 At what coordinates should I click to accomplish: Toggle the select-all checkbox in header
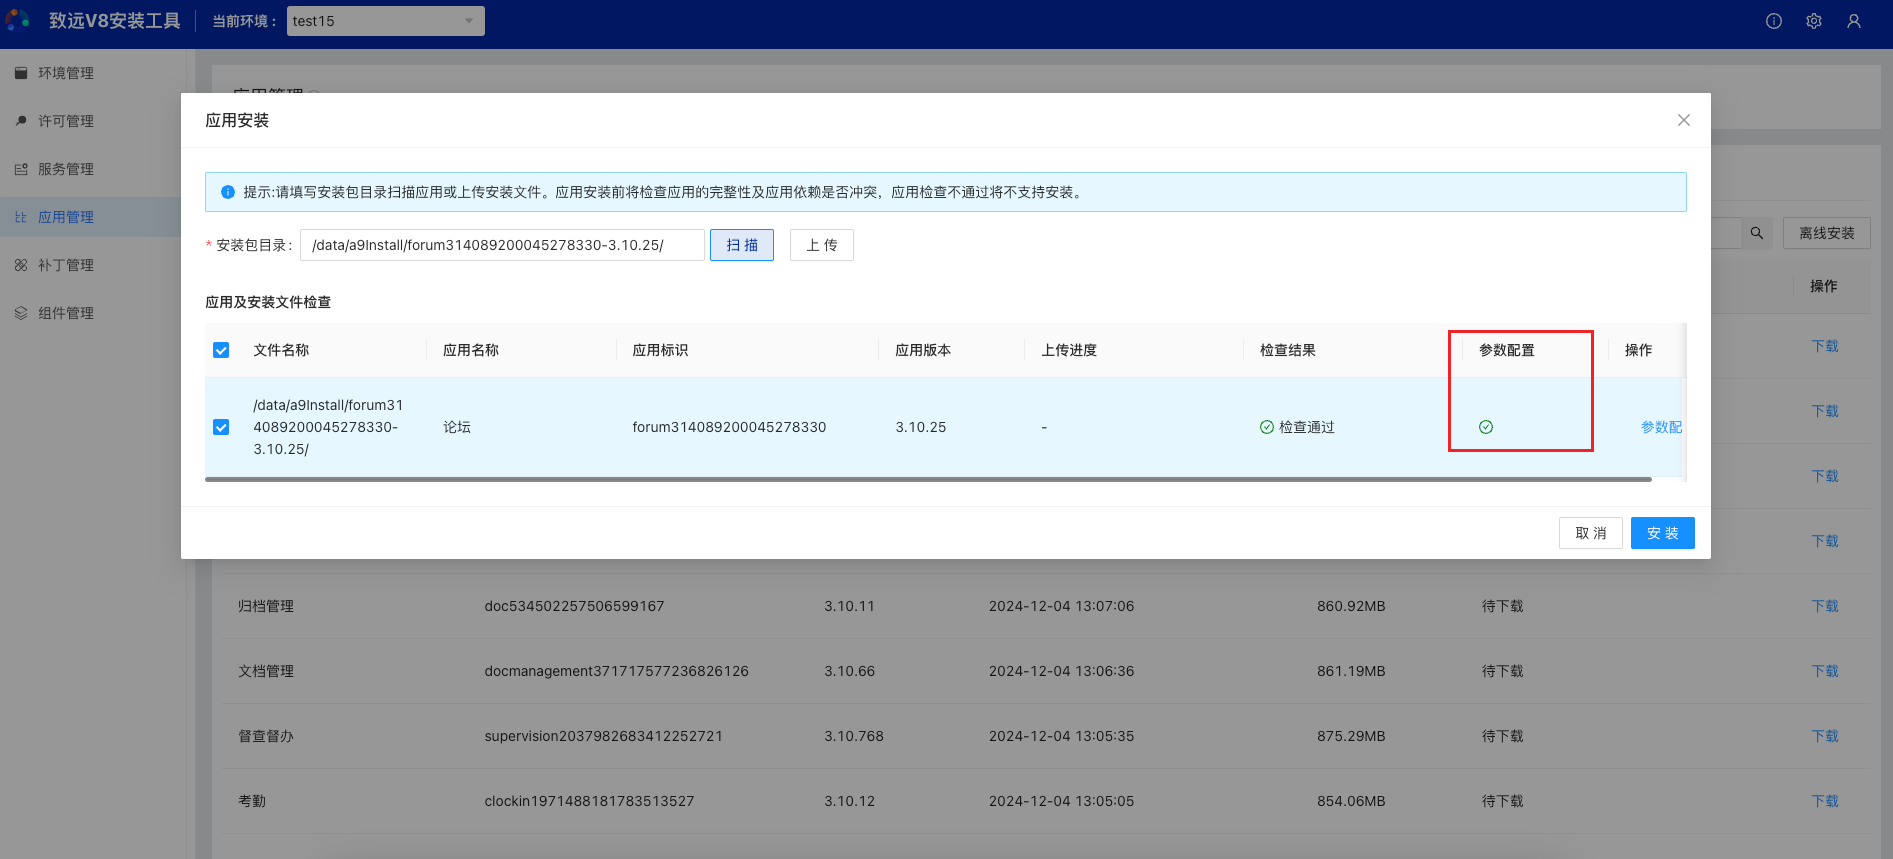(221, 350)
